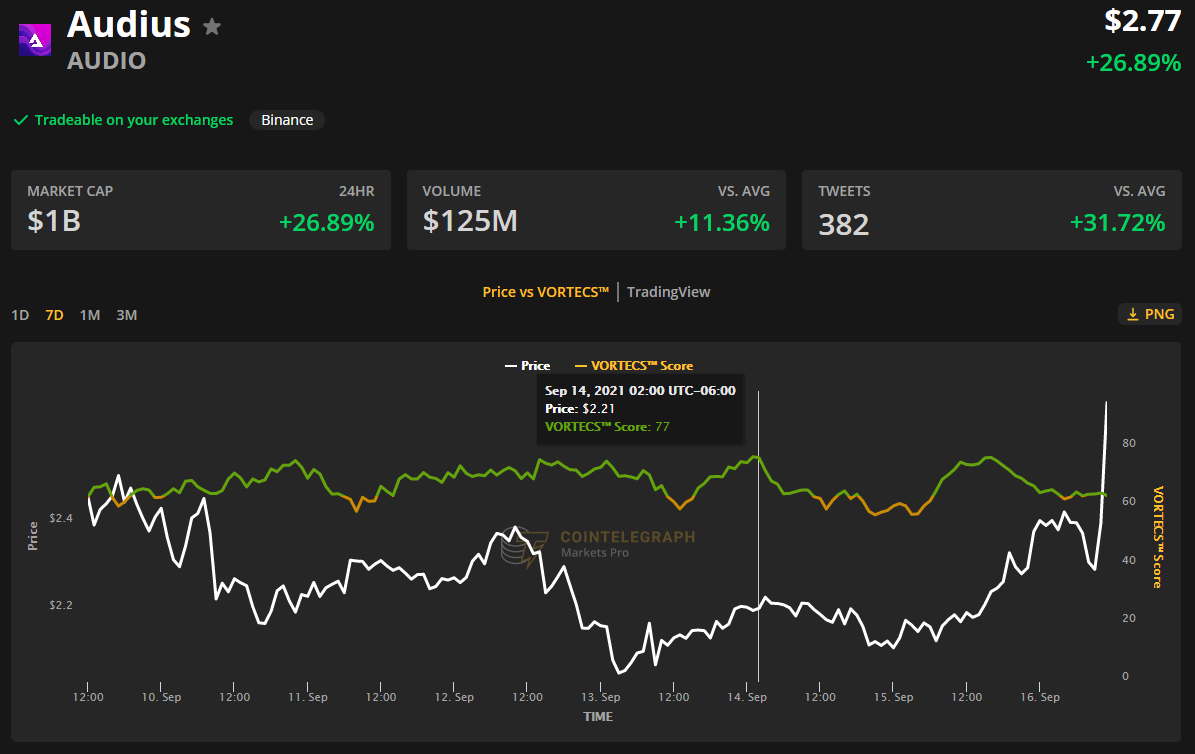Open the Price vs VORTECS tab
The image size is (1195, 754).
(545, 292)
